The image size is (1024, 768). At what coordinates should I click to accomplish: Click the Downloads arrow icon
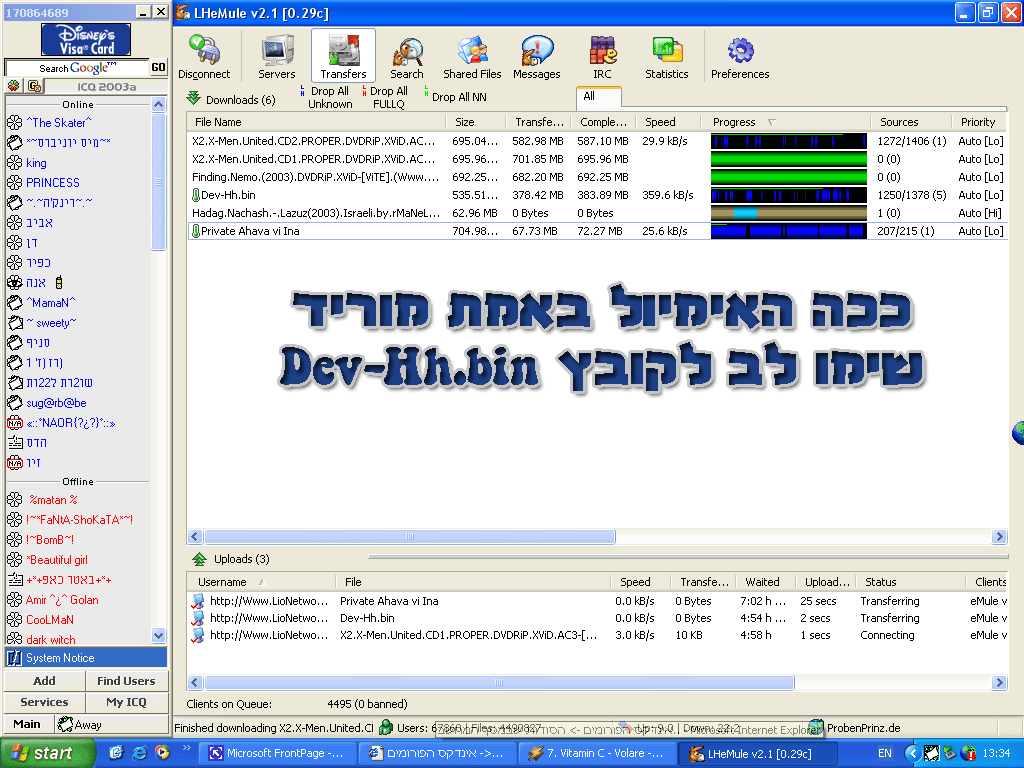click(193, 99)
